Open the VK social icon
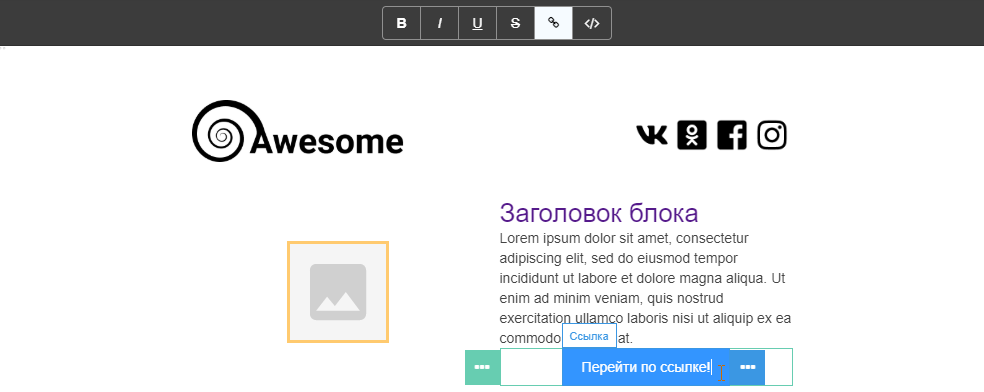The image size is (984, 392). [652, 135]
